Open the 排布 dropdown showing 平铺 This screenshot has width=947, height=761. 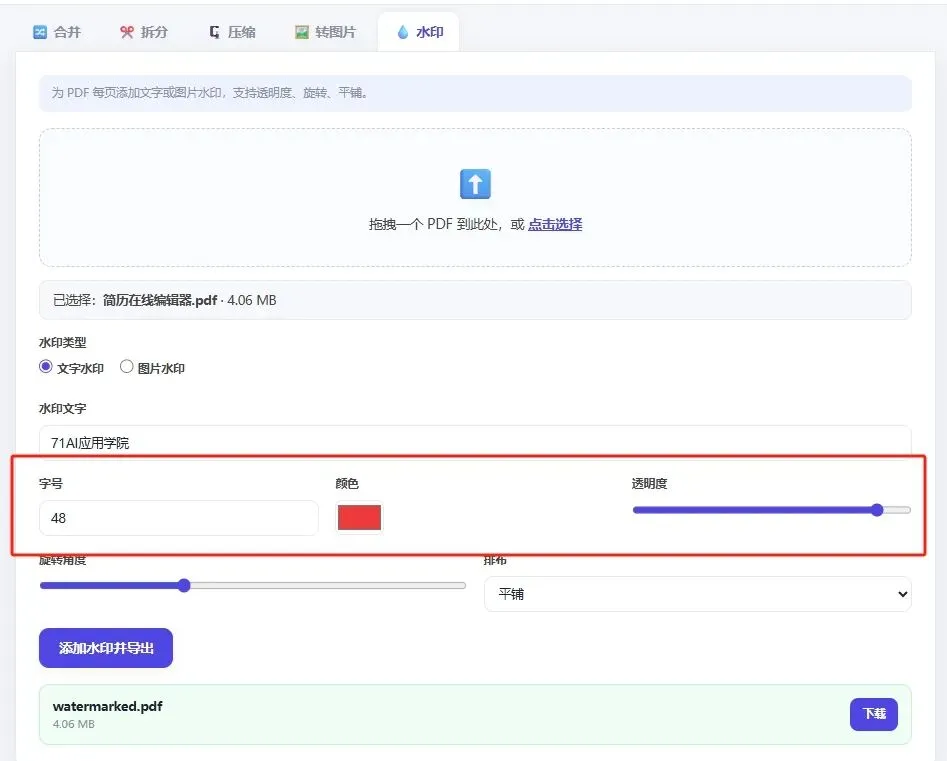(698, 594)
